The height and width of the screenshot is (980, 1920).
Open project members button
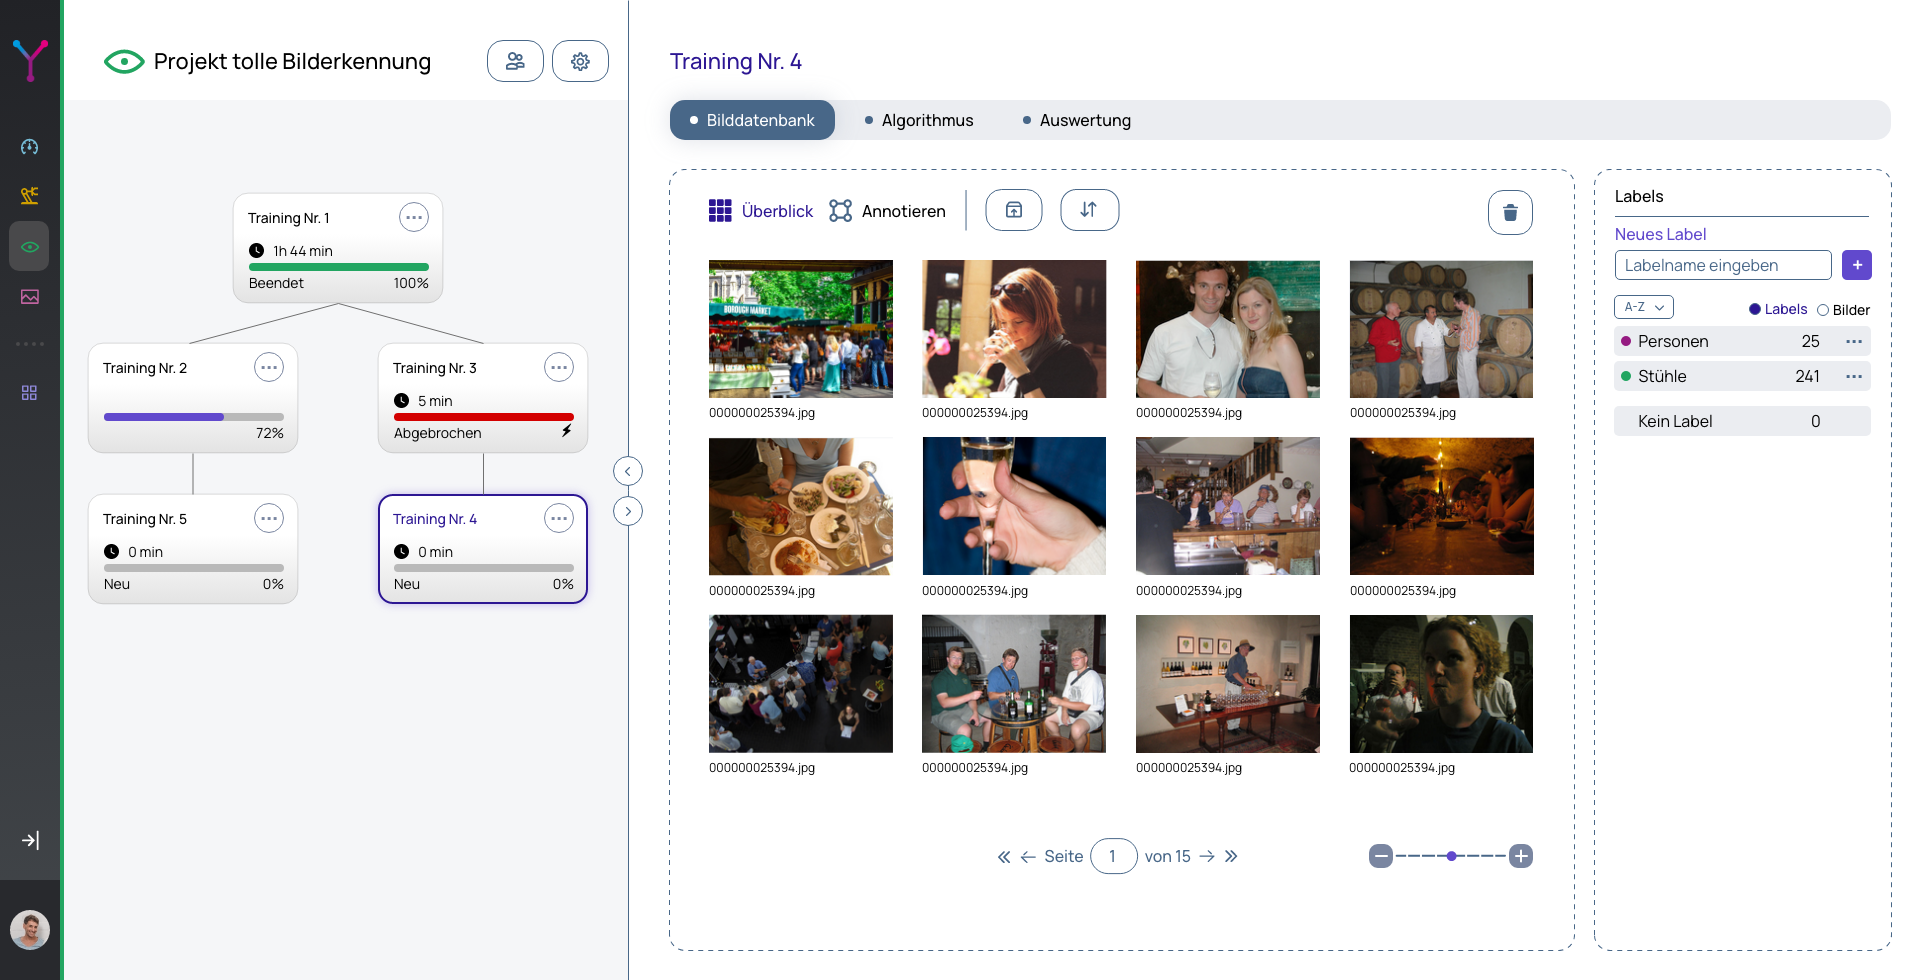(x=515, y=61)
